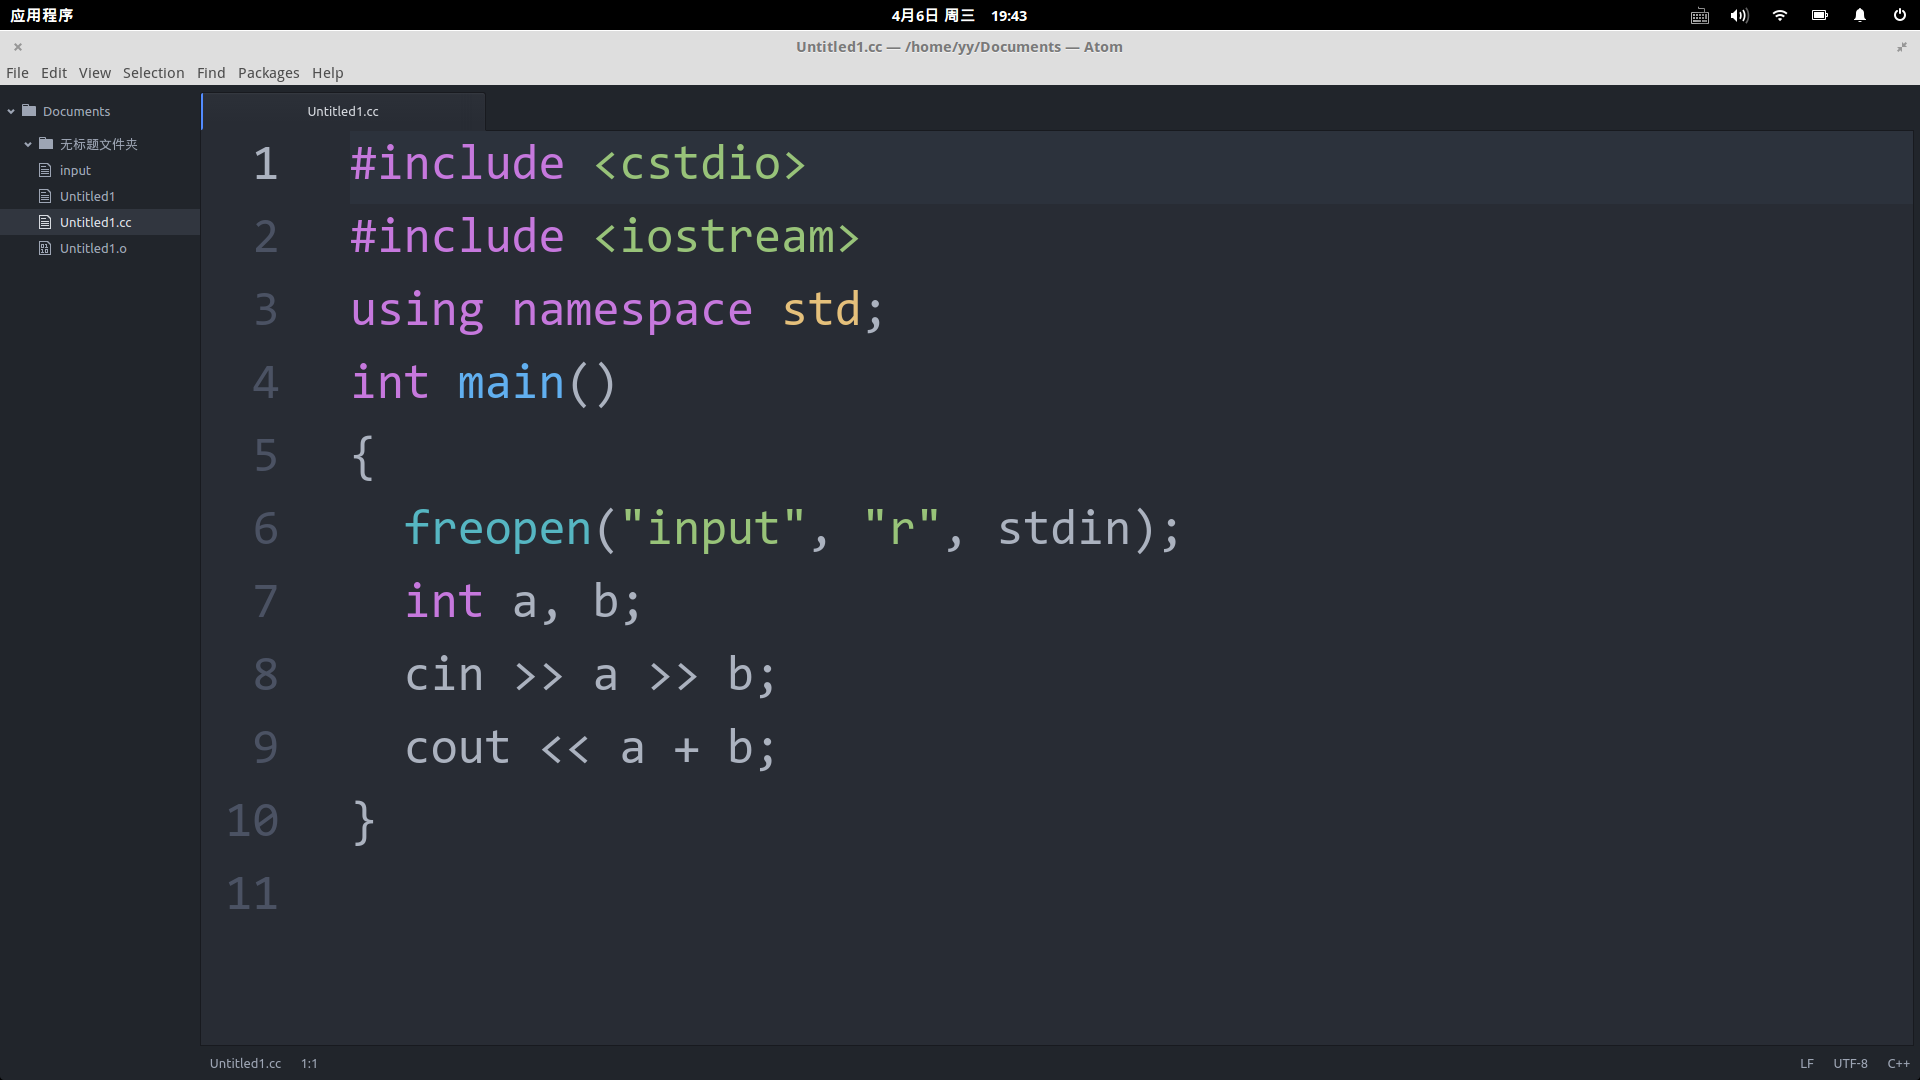Image resolution: width=1920 pixels, height=1080 pixels.
Task: Click on the word freopen in code
Action: [498, 529]
